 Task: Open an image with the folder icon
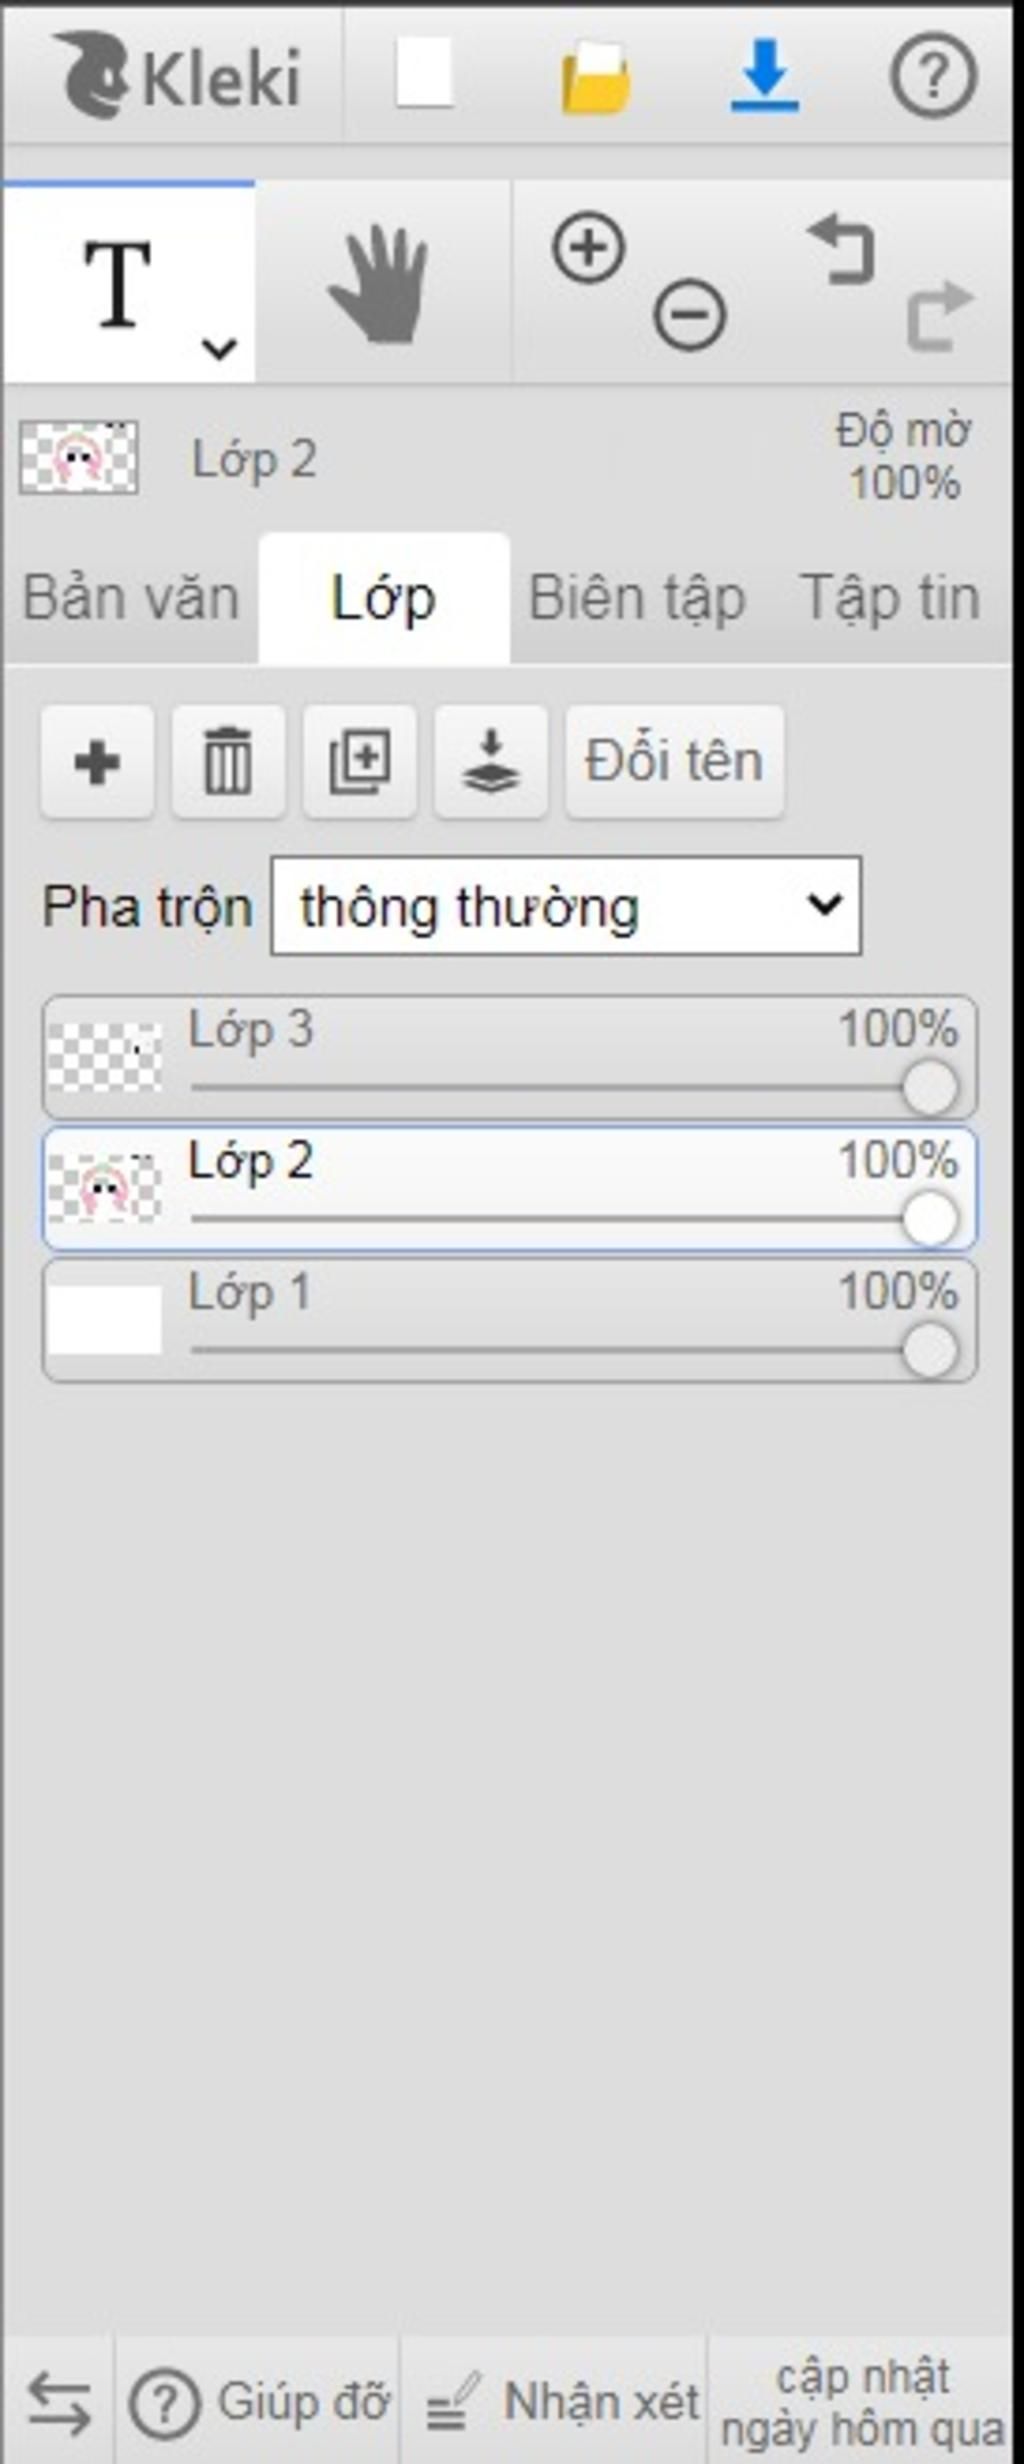coord(596,77)
